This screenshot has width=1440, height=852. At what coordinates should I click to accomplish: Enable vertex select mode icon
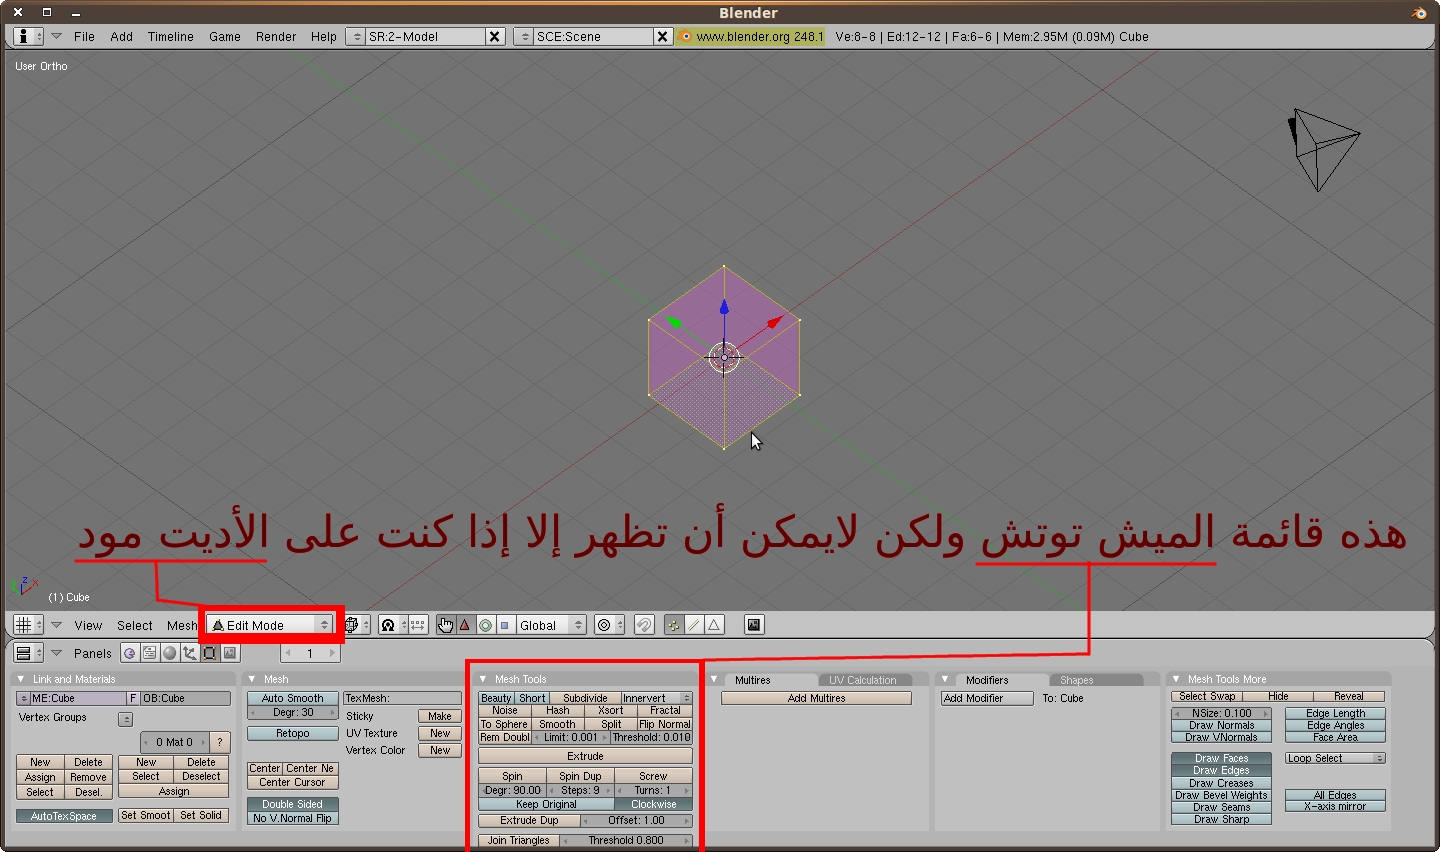[673, 625]
